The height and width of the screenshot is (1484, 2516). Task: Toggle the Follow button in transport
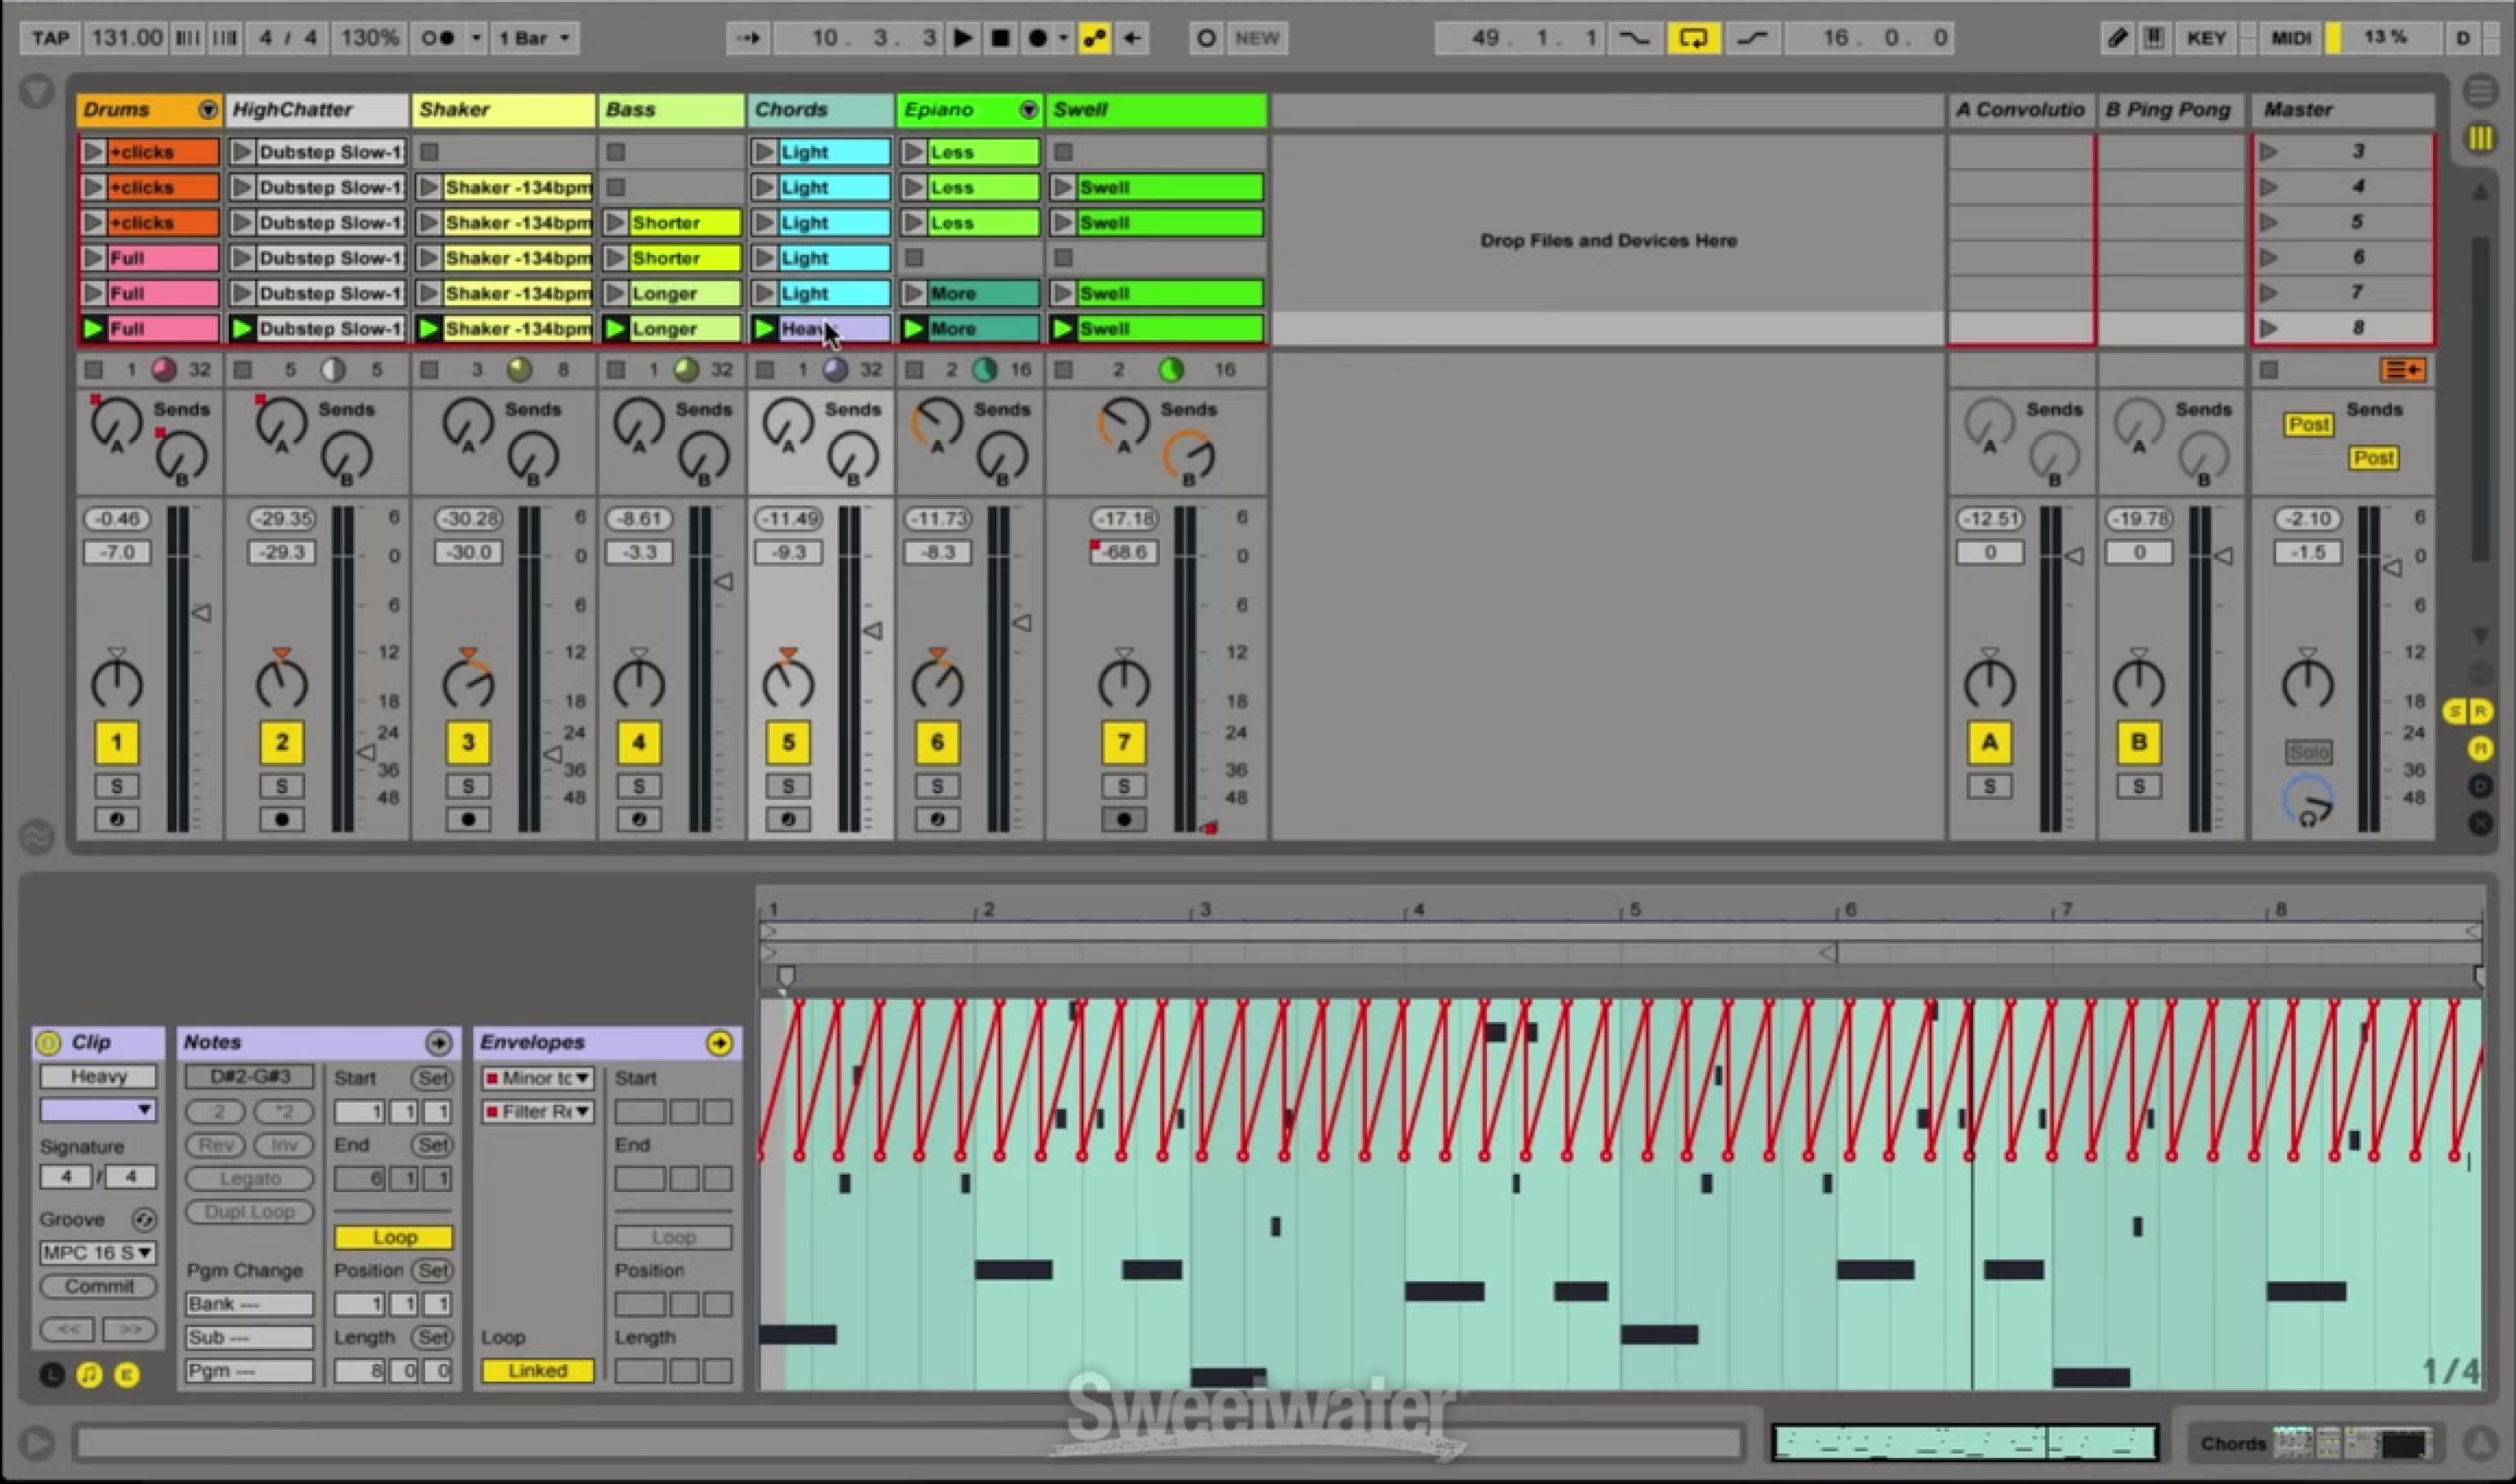748,38
